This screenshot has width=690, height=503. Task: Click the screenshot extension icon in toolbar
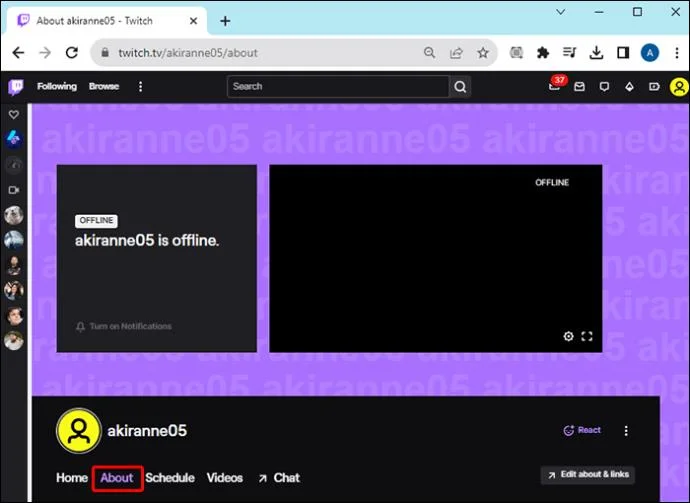516,53
